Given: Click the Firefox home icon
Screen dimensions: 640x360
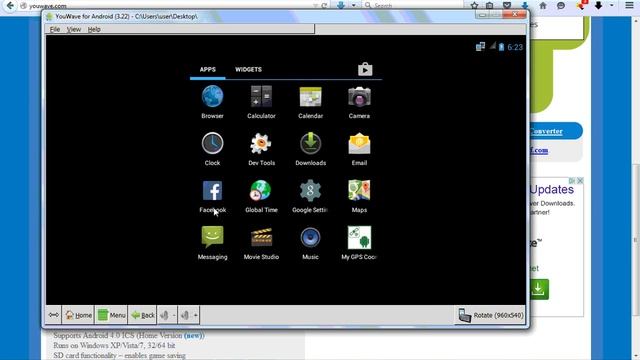Looking at the screenshot, I should coord(542,5).
